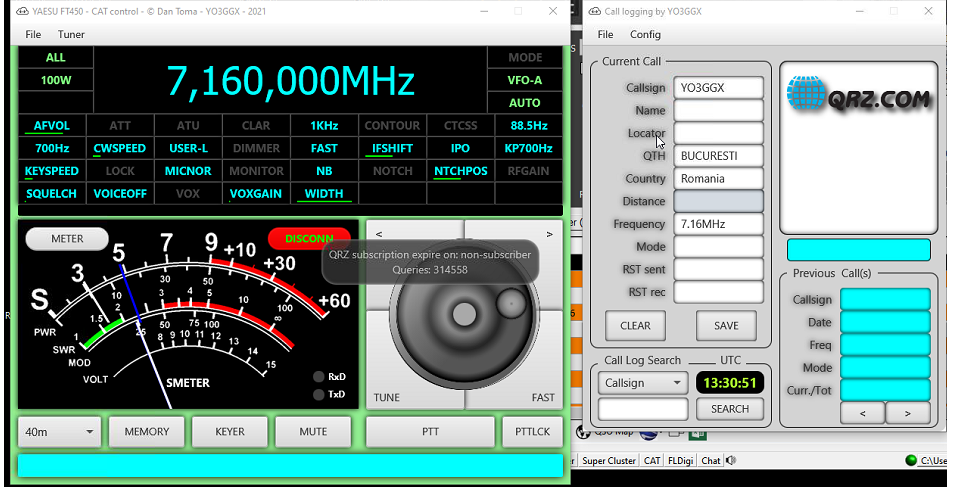Click the green status LED beside the C:\Use path
The image size is (954, 488).
click(x=910, y=461)
